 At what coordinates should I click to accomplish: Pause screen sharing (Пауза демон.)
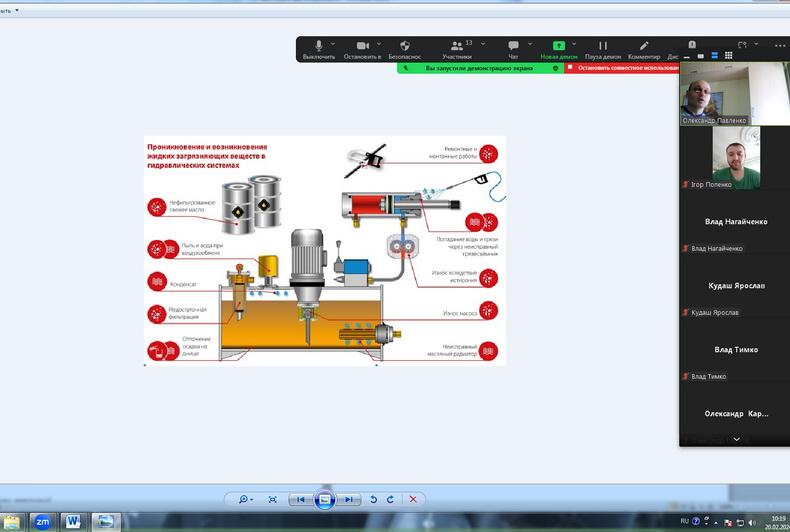603,47
